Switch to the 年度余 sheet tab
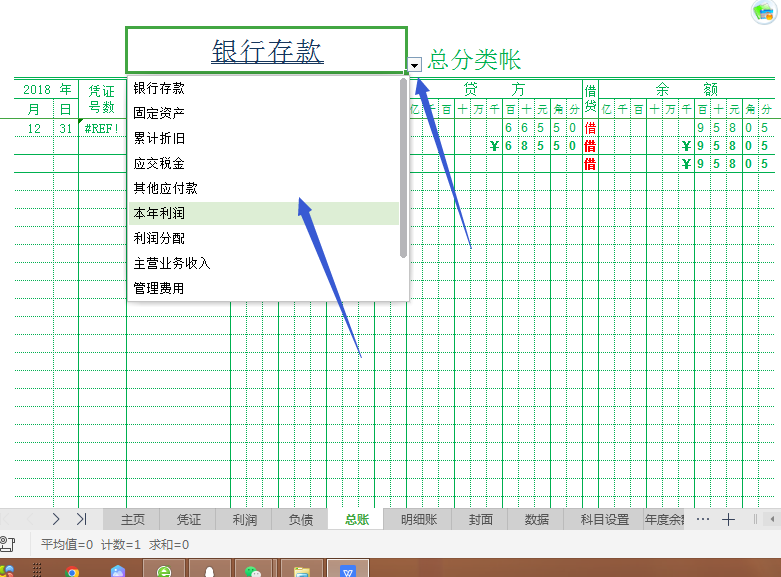Screen dimensions: 781x577 tap(664, 520)
